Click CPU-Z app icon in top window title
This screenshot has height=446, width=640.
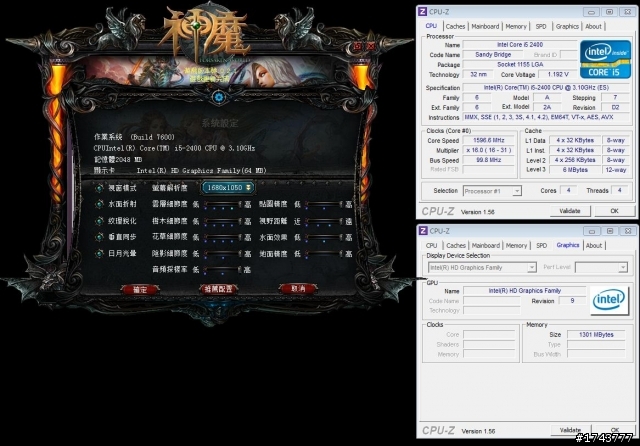[x=422, y=12]
